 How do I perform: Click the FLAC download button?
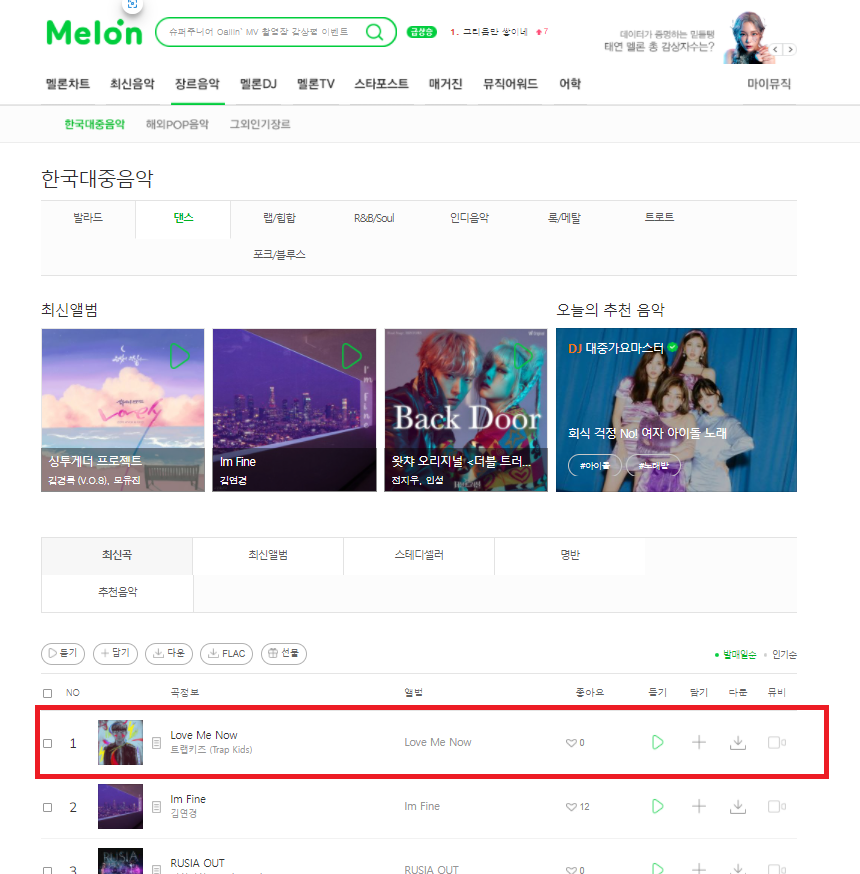(226, 653)
